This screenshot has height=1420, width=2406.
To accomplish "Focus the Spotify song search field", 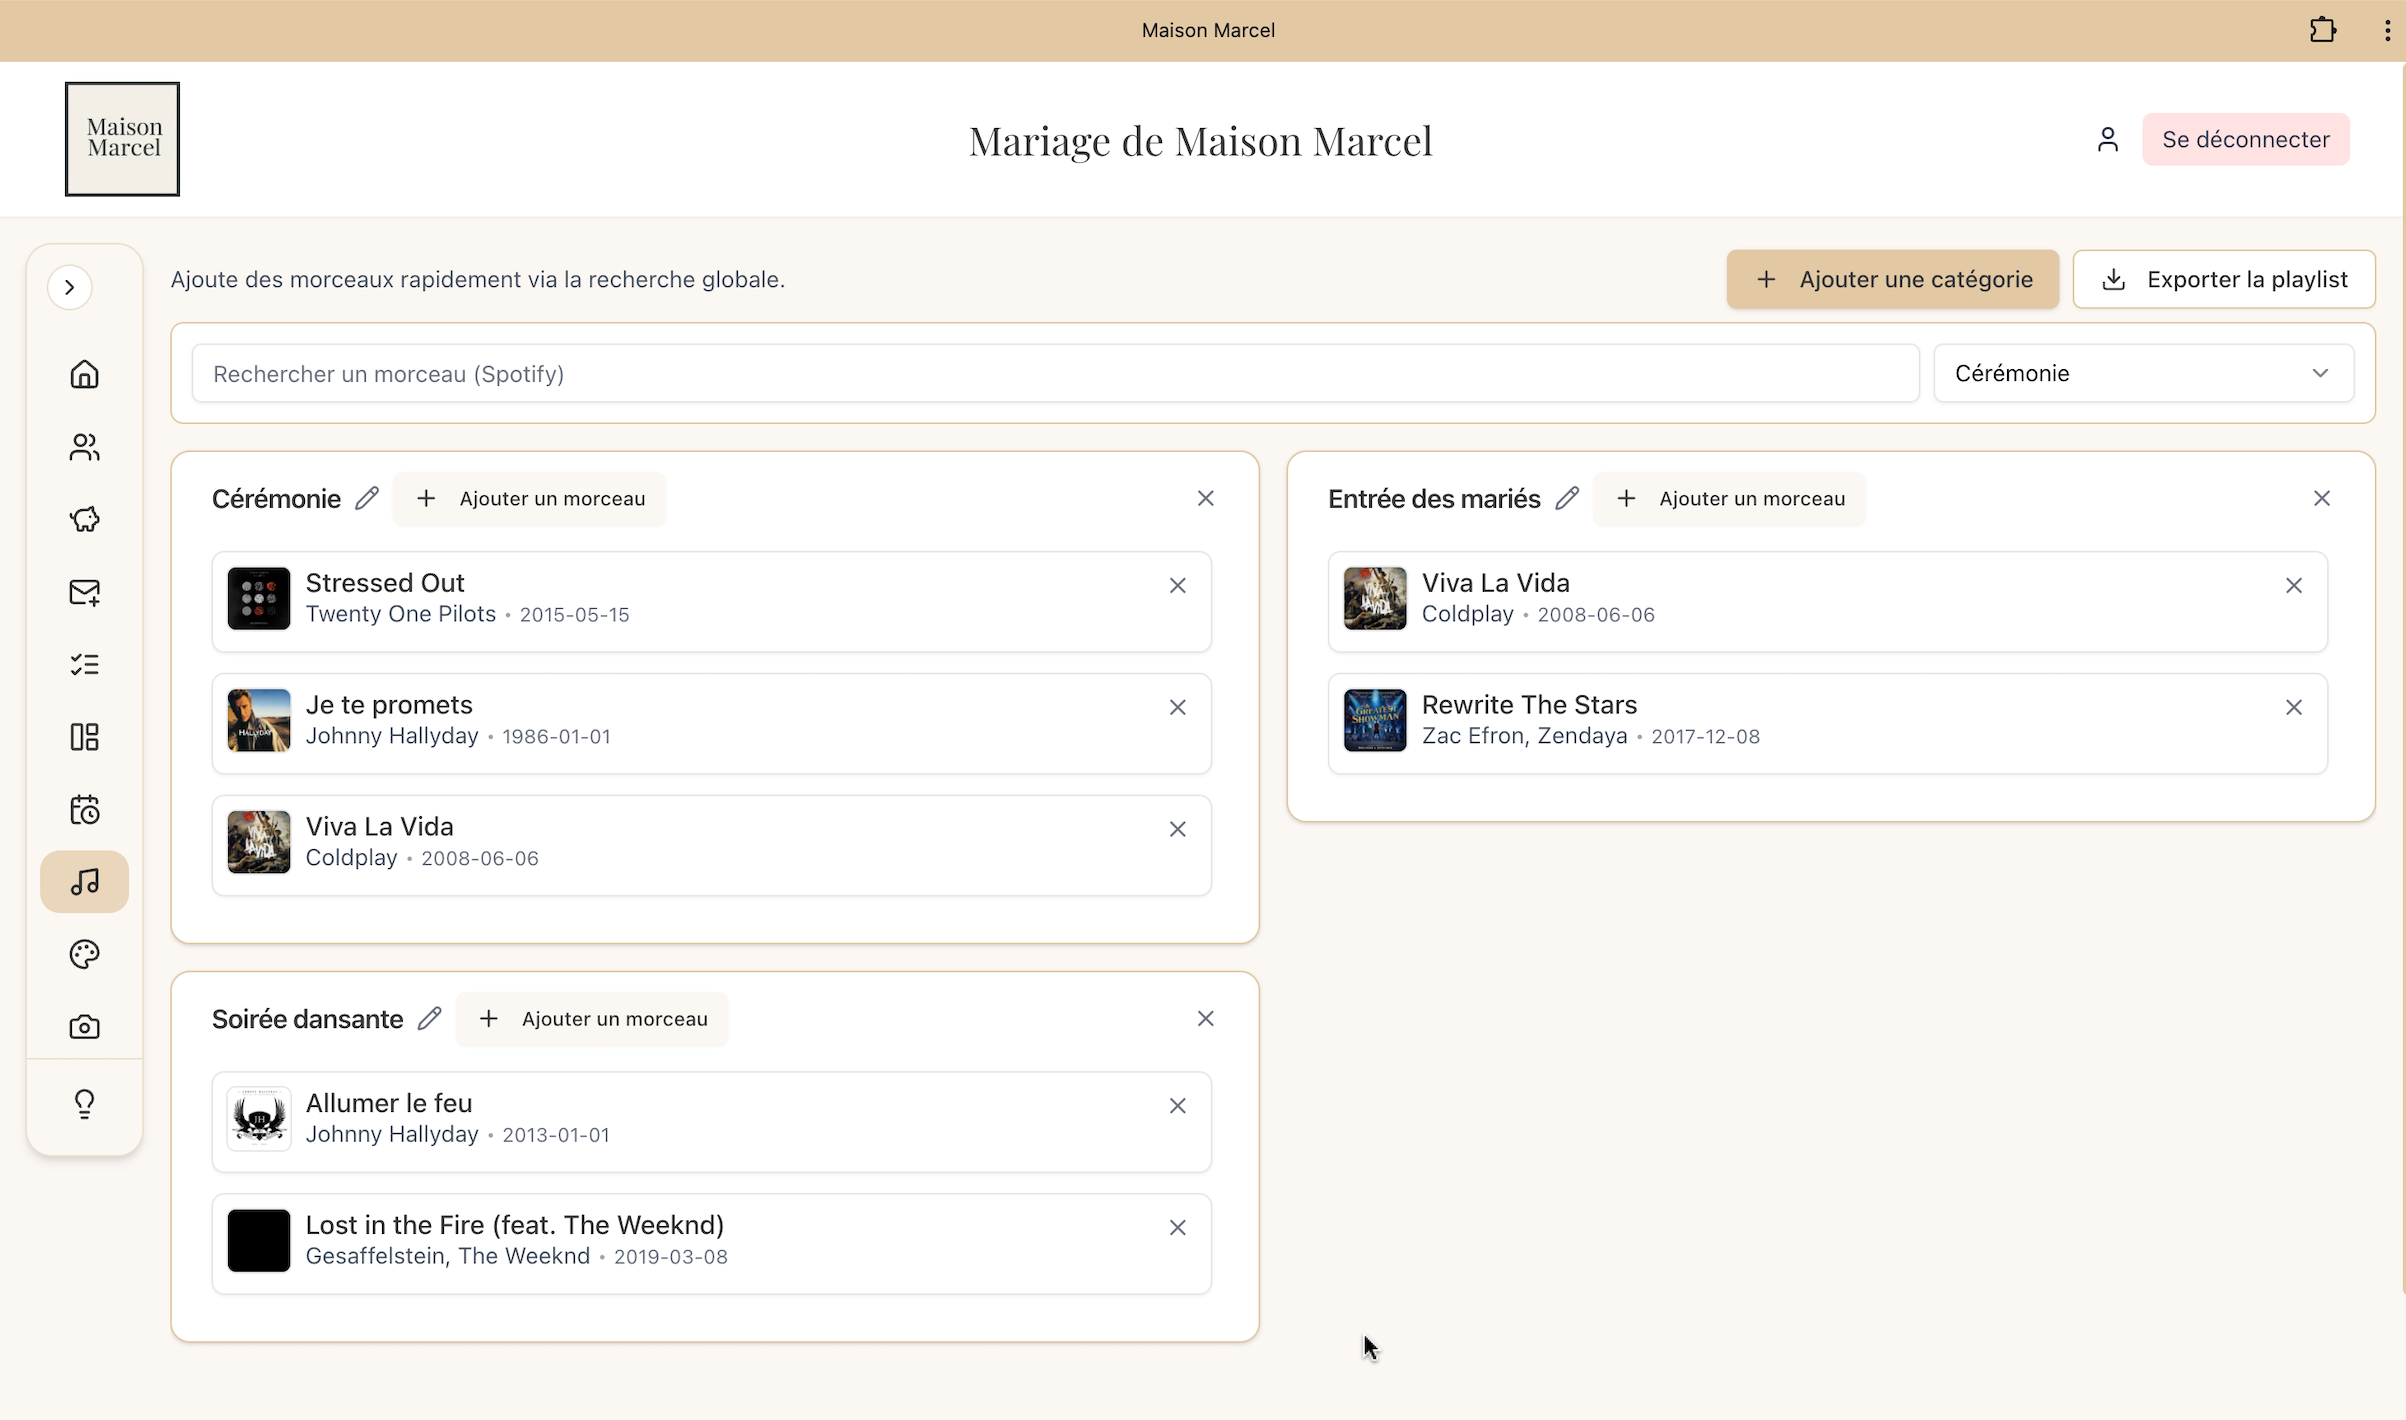I will (1054, 374).
